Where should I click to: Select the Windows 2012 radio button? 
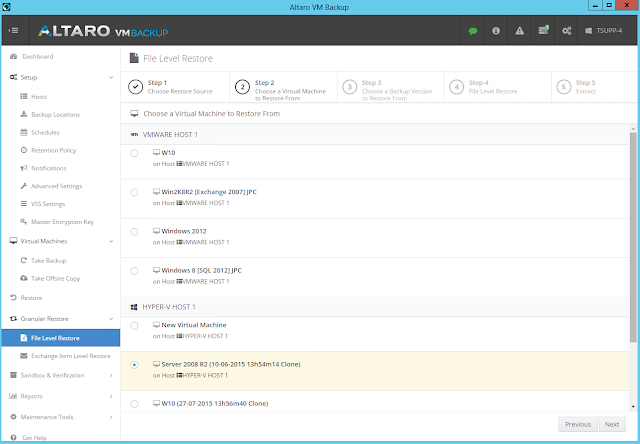click(x=134, y=231)
